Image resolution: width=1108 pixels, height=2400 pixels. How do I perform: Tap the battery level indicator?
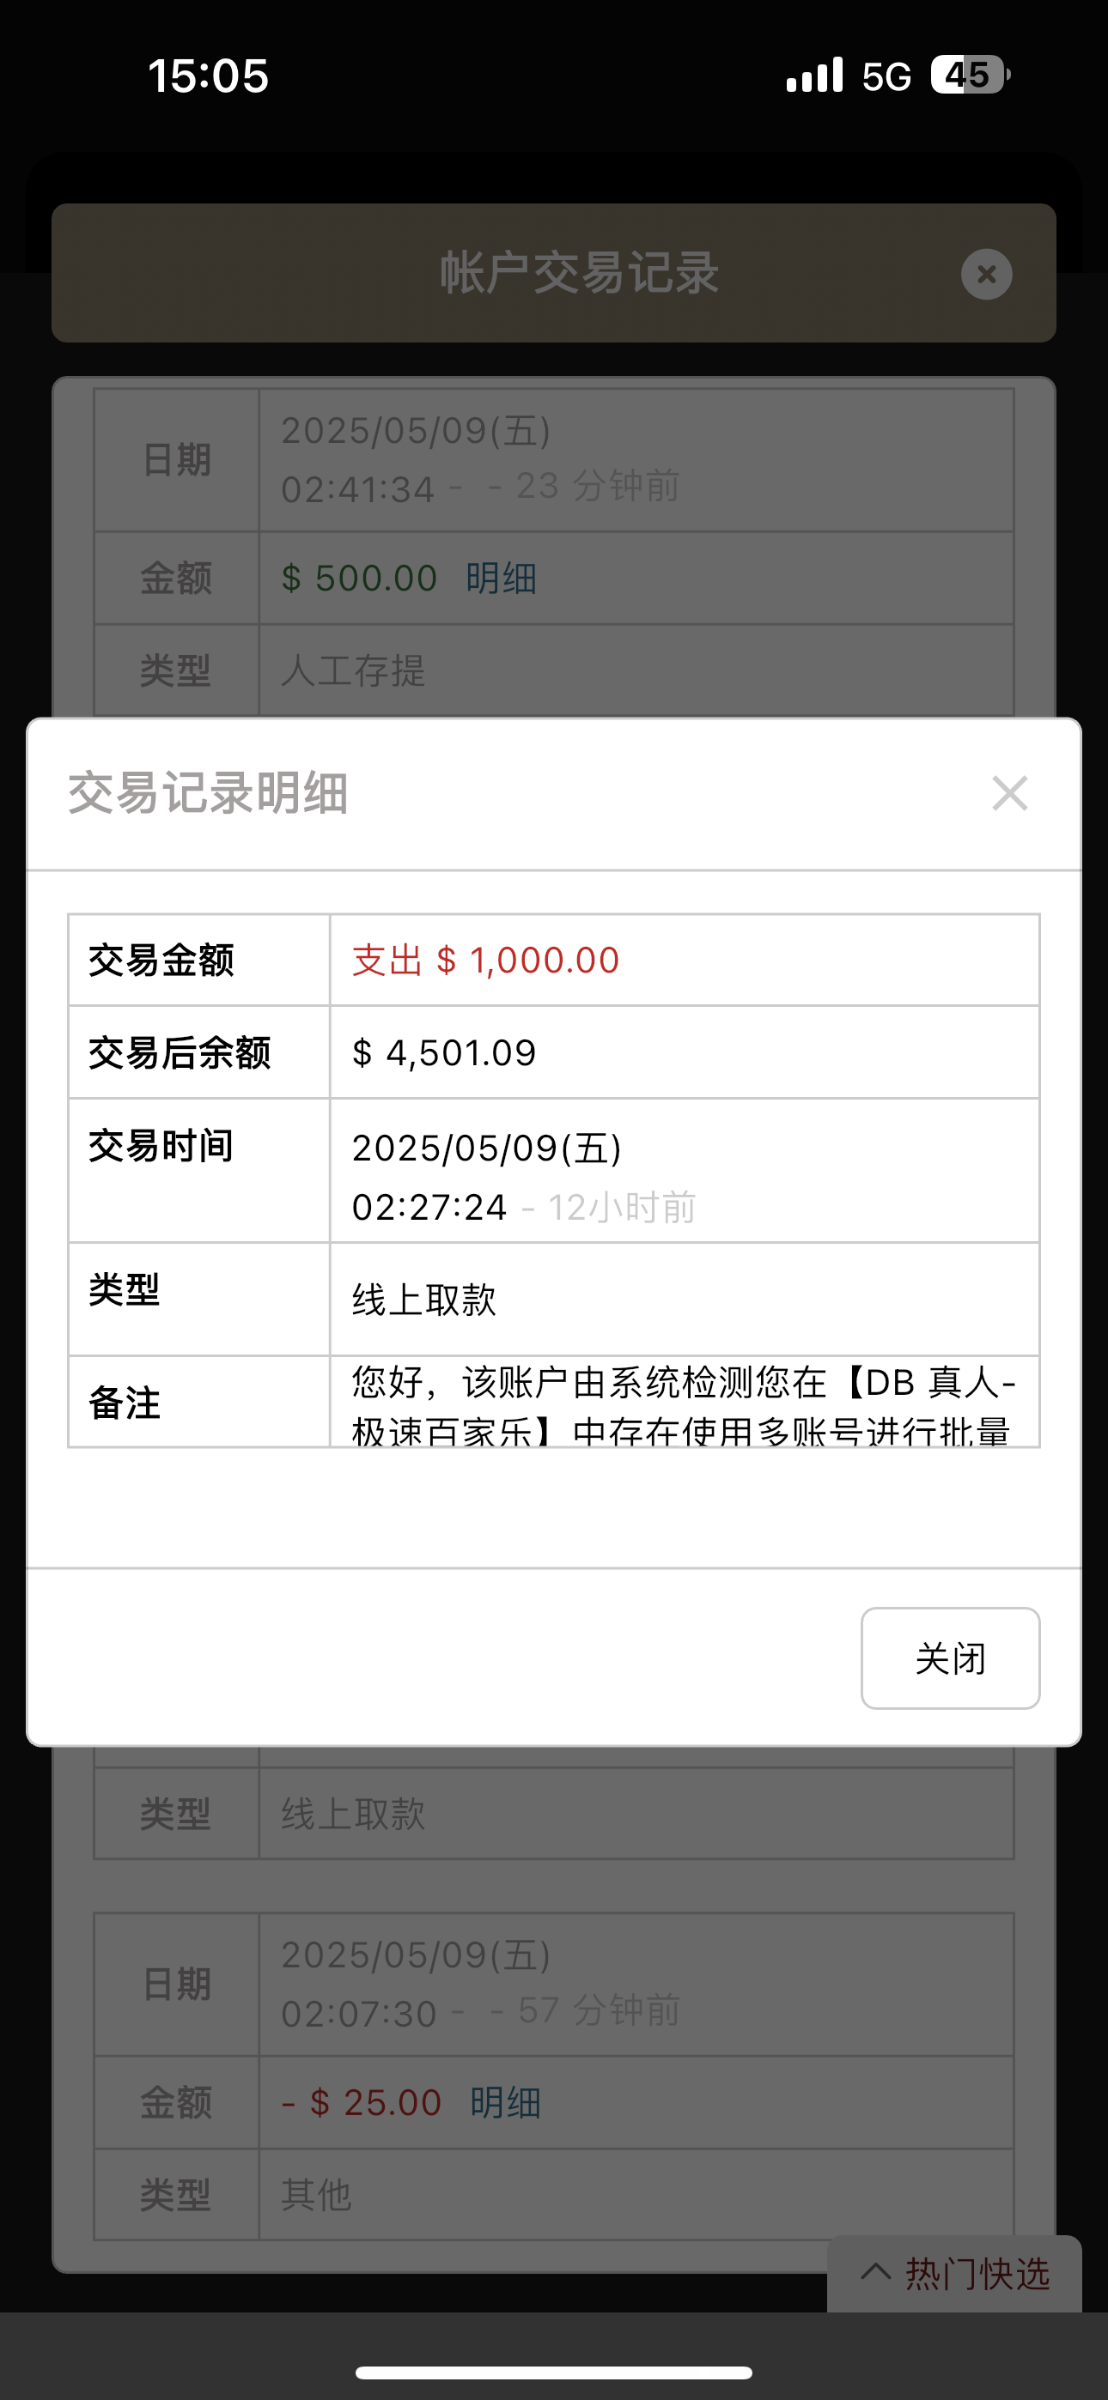tap(969, 75)
